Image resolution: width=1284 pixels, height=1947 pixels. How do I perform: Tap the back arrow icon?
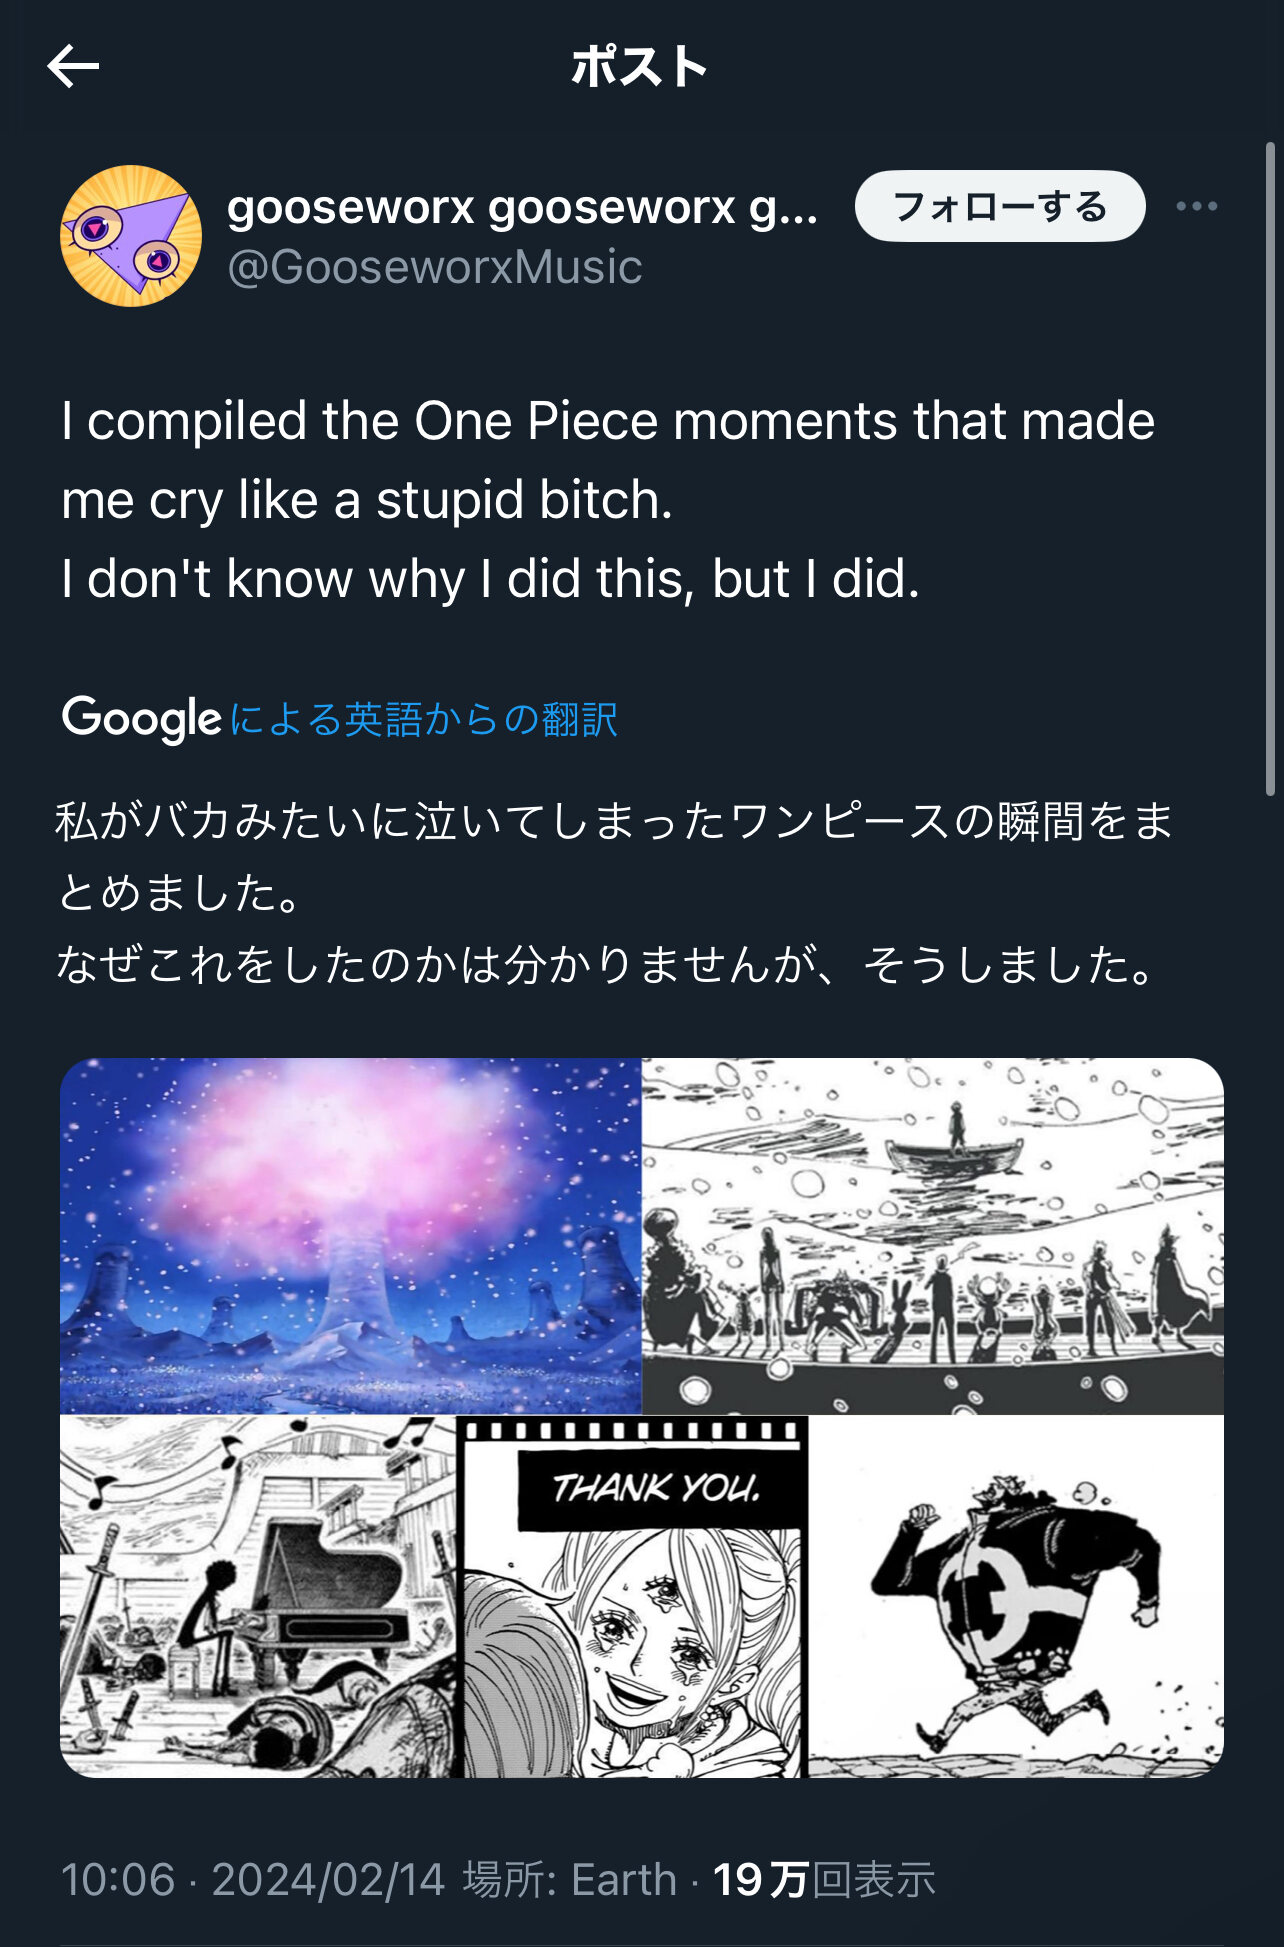(x=73, y=67)
